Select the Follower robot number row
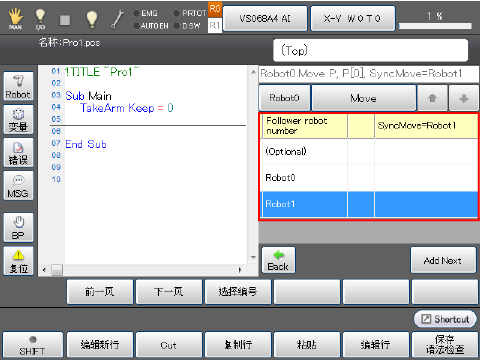Screen dimensions: 480x360 (x=369, y=126)
